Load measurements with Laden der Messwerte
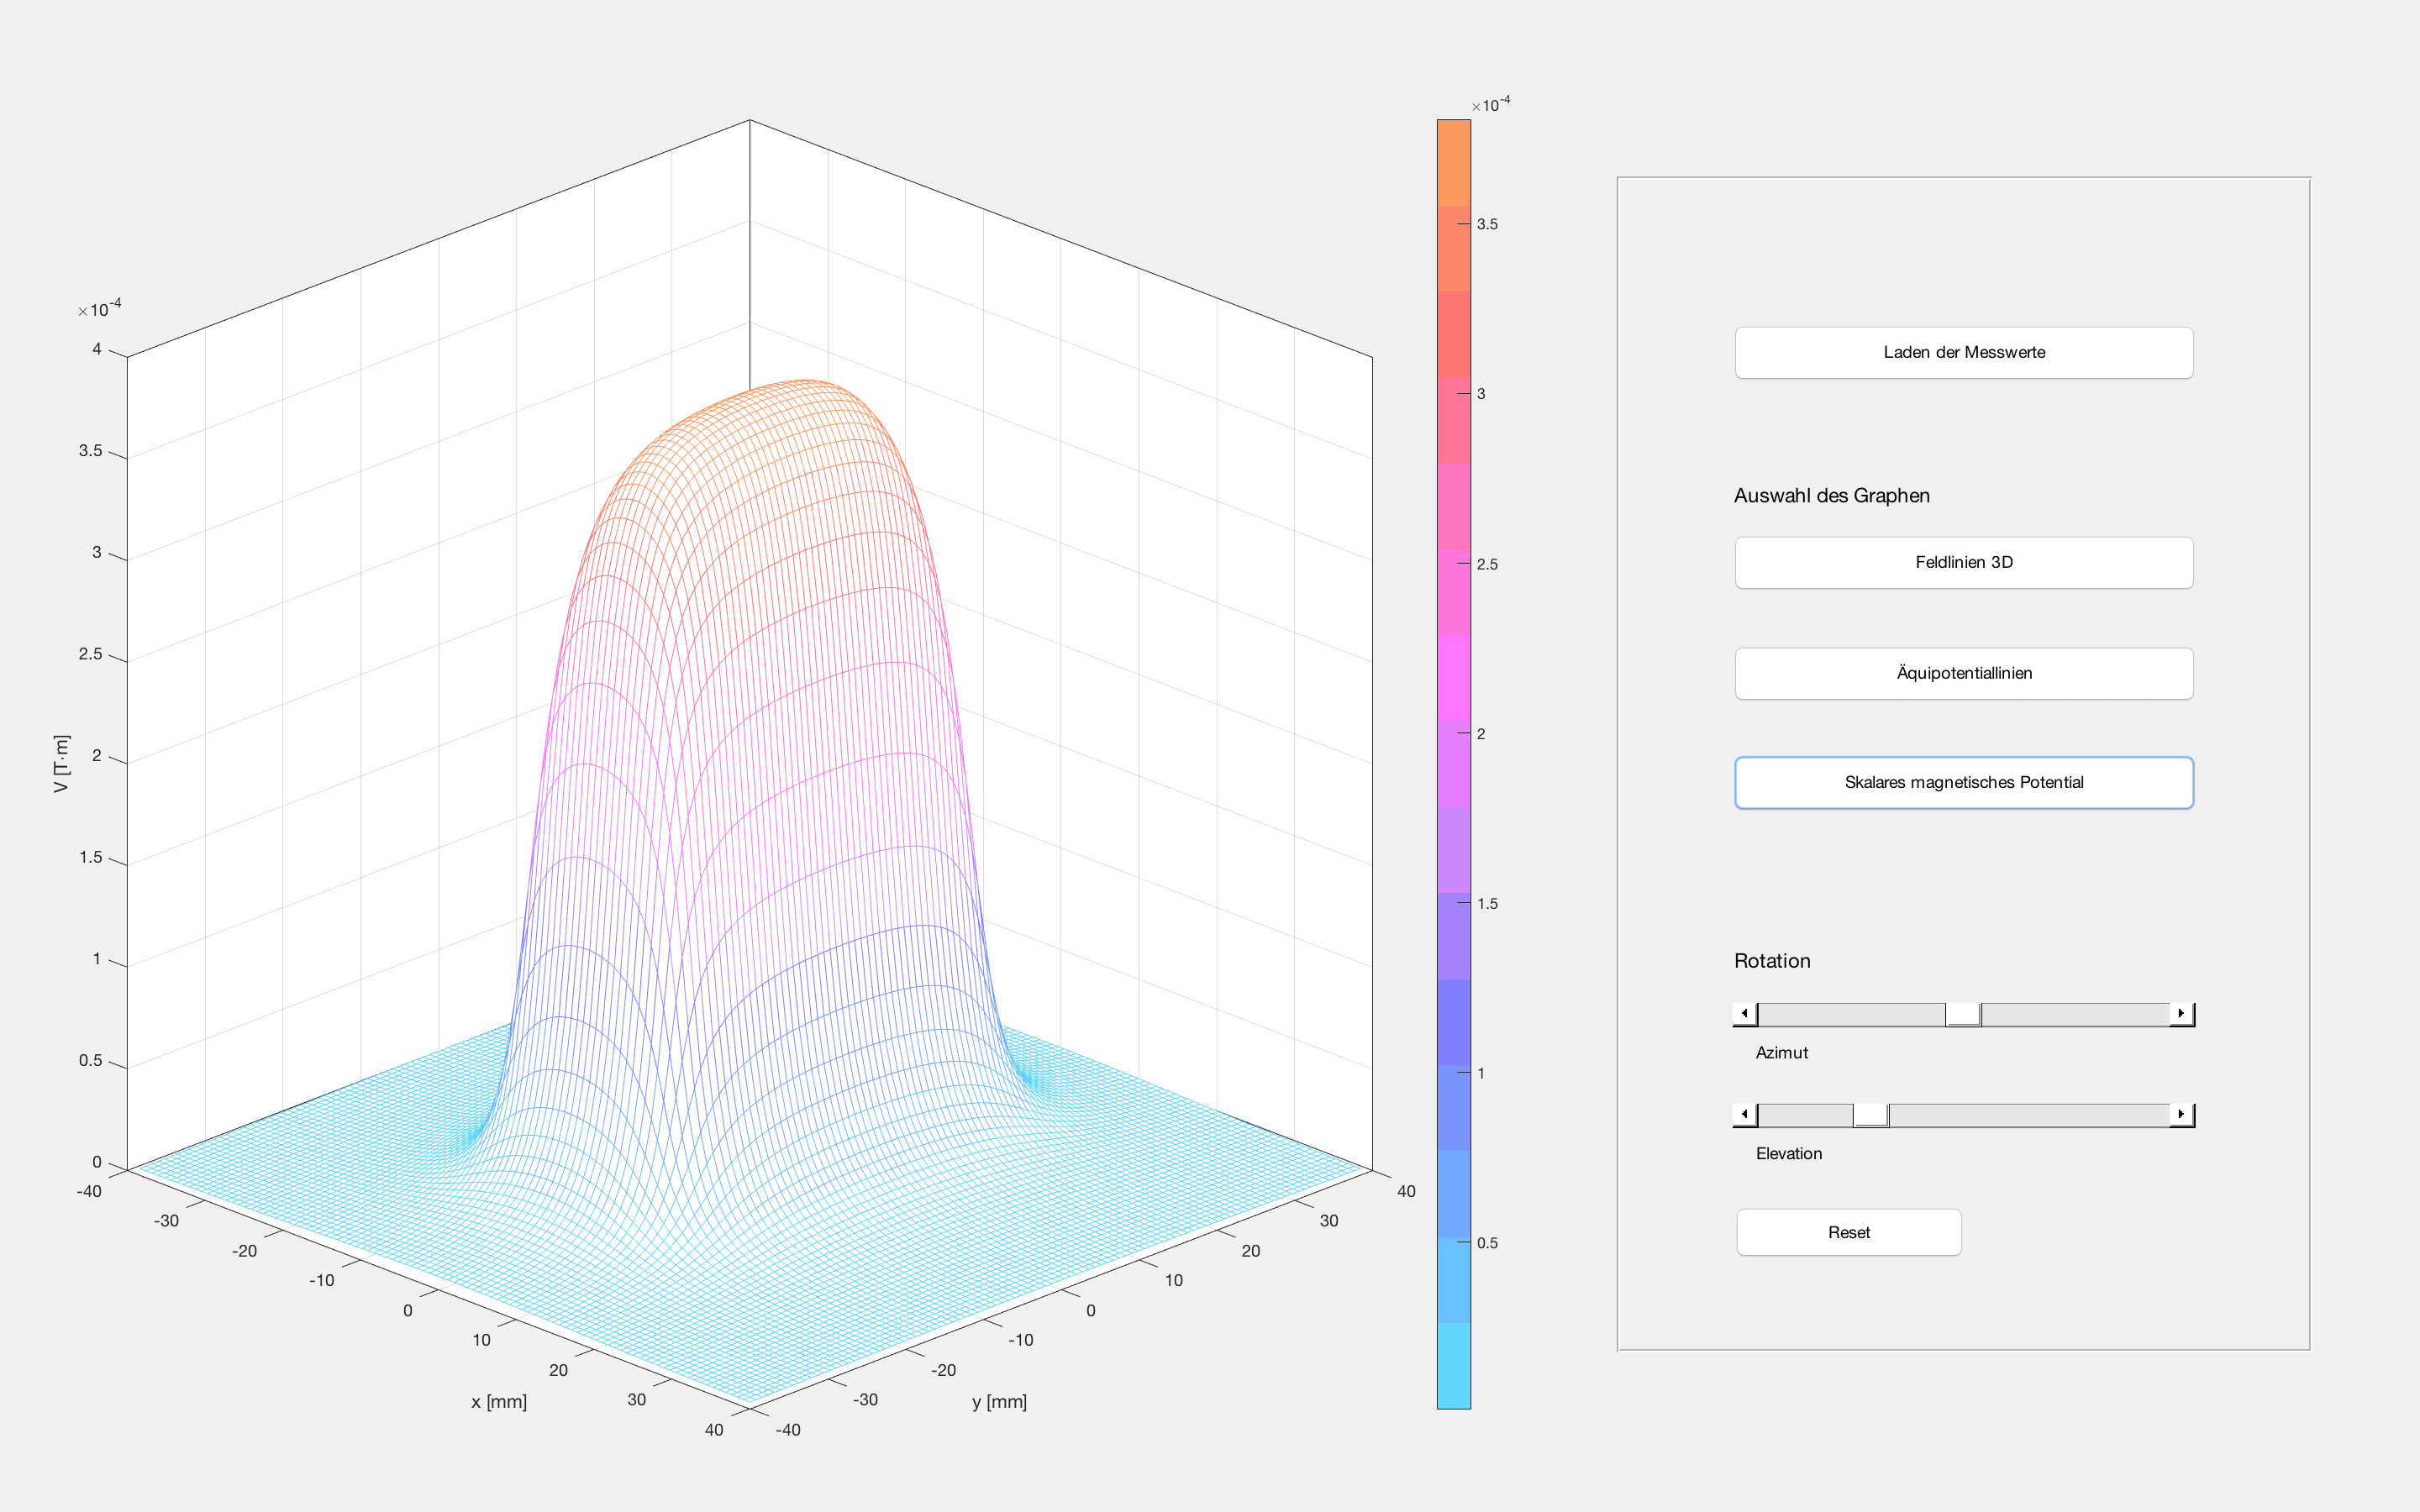 point(1963,352)
